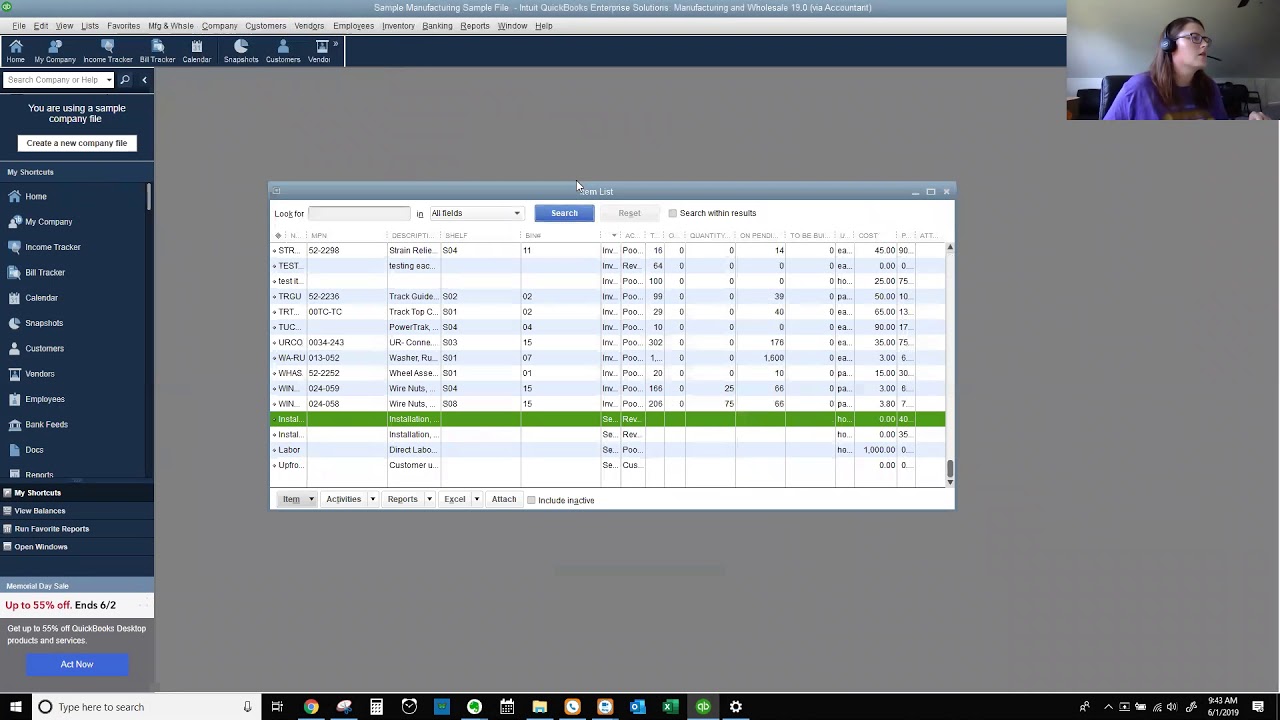Open My Company in the sidebar shortcuts
Image resolution: width=1280 pixels, height=720 pixels.
pos(48,222)
